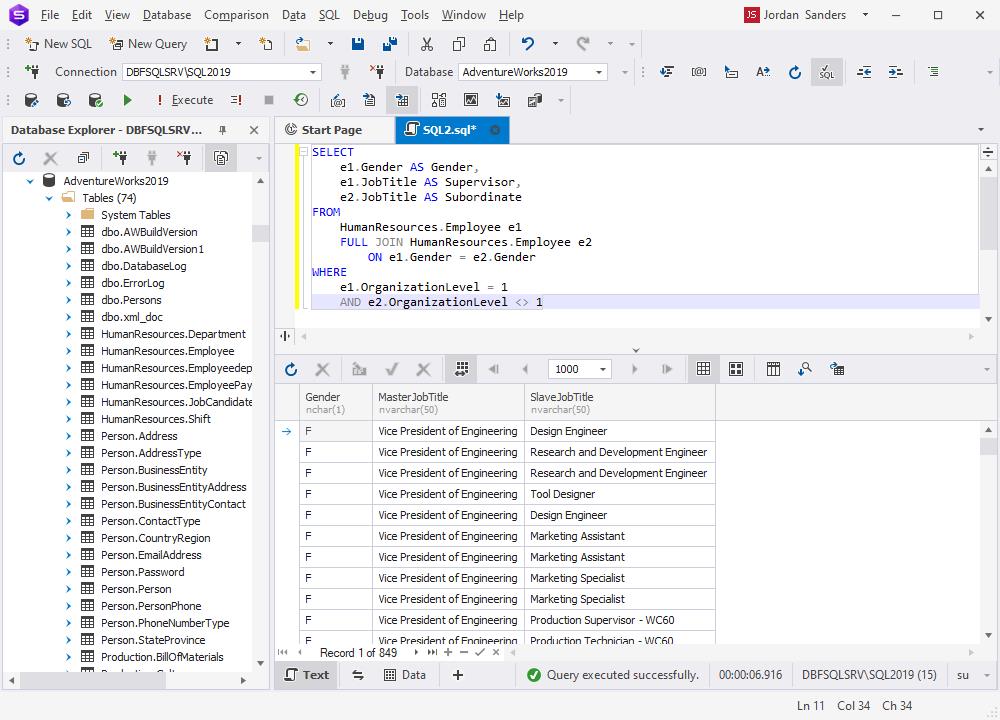Click the green Execute play icon
1000x720 pixels.
(x=127, y=100)
